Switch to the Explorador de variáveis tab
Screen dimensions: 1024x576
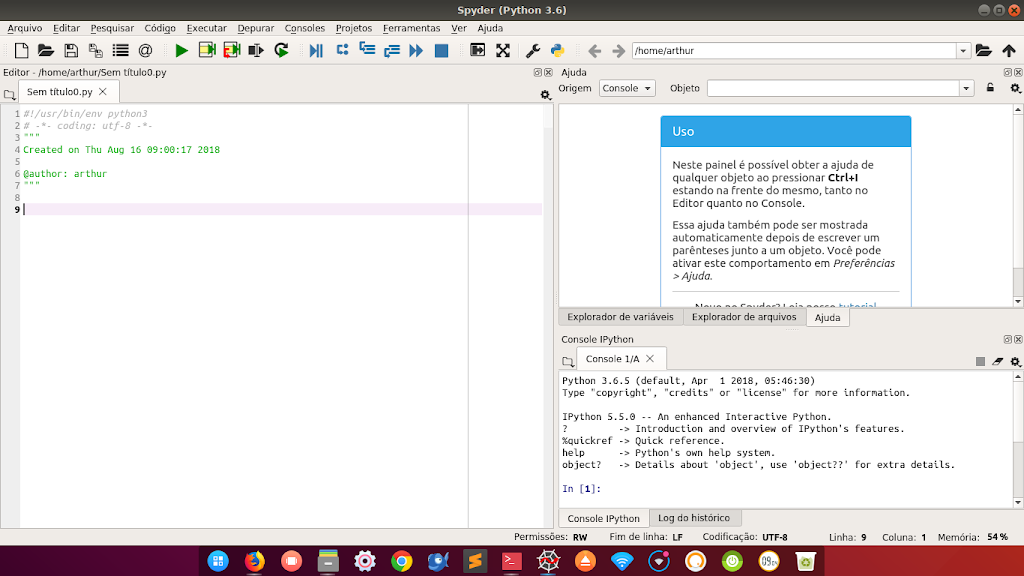620,317
